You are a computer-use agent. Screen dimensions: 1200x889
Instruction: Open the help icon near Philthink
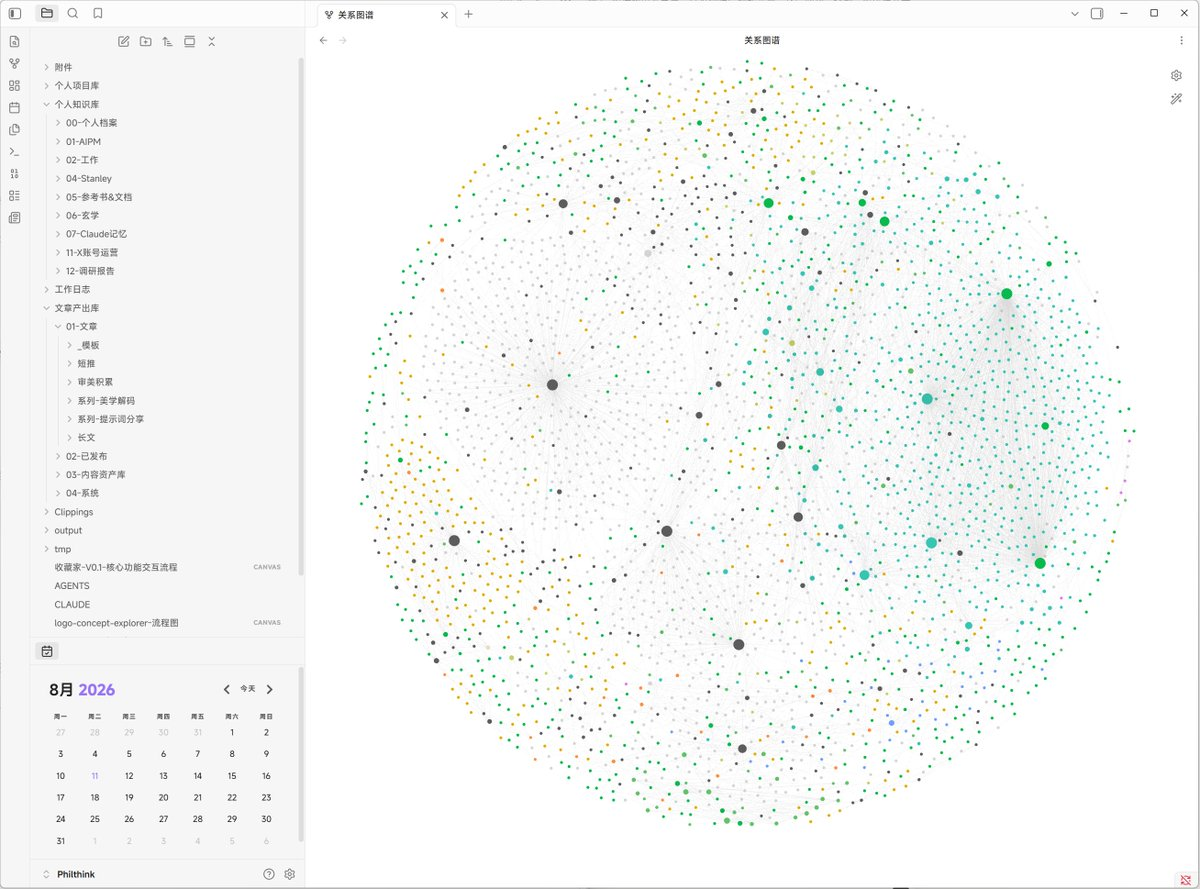pos(268,874)
